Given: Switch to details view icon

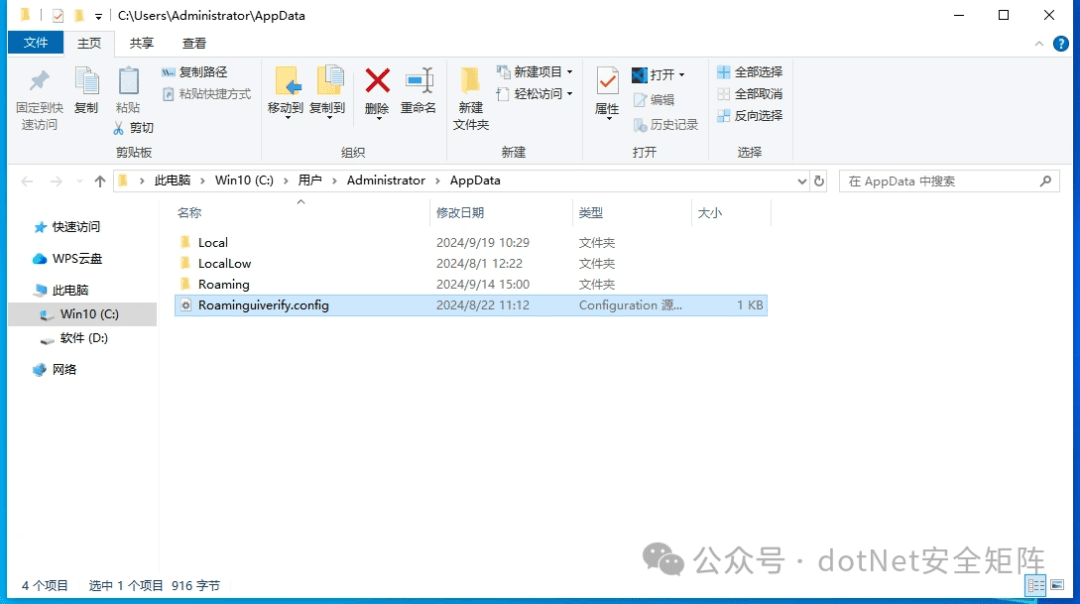Looking at the screenshot, I should tap(1035, 585).
